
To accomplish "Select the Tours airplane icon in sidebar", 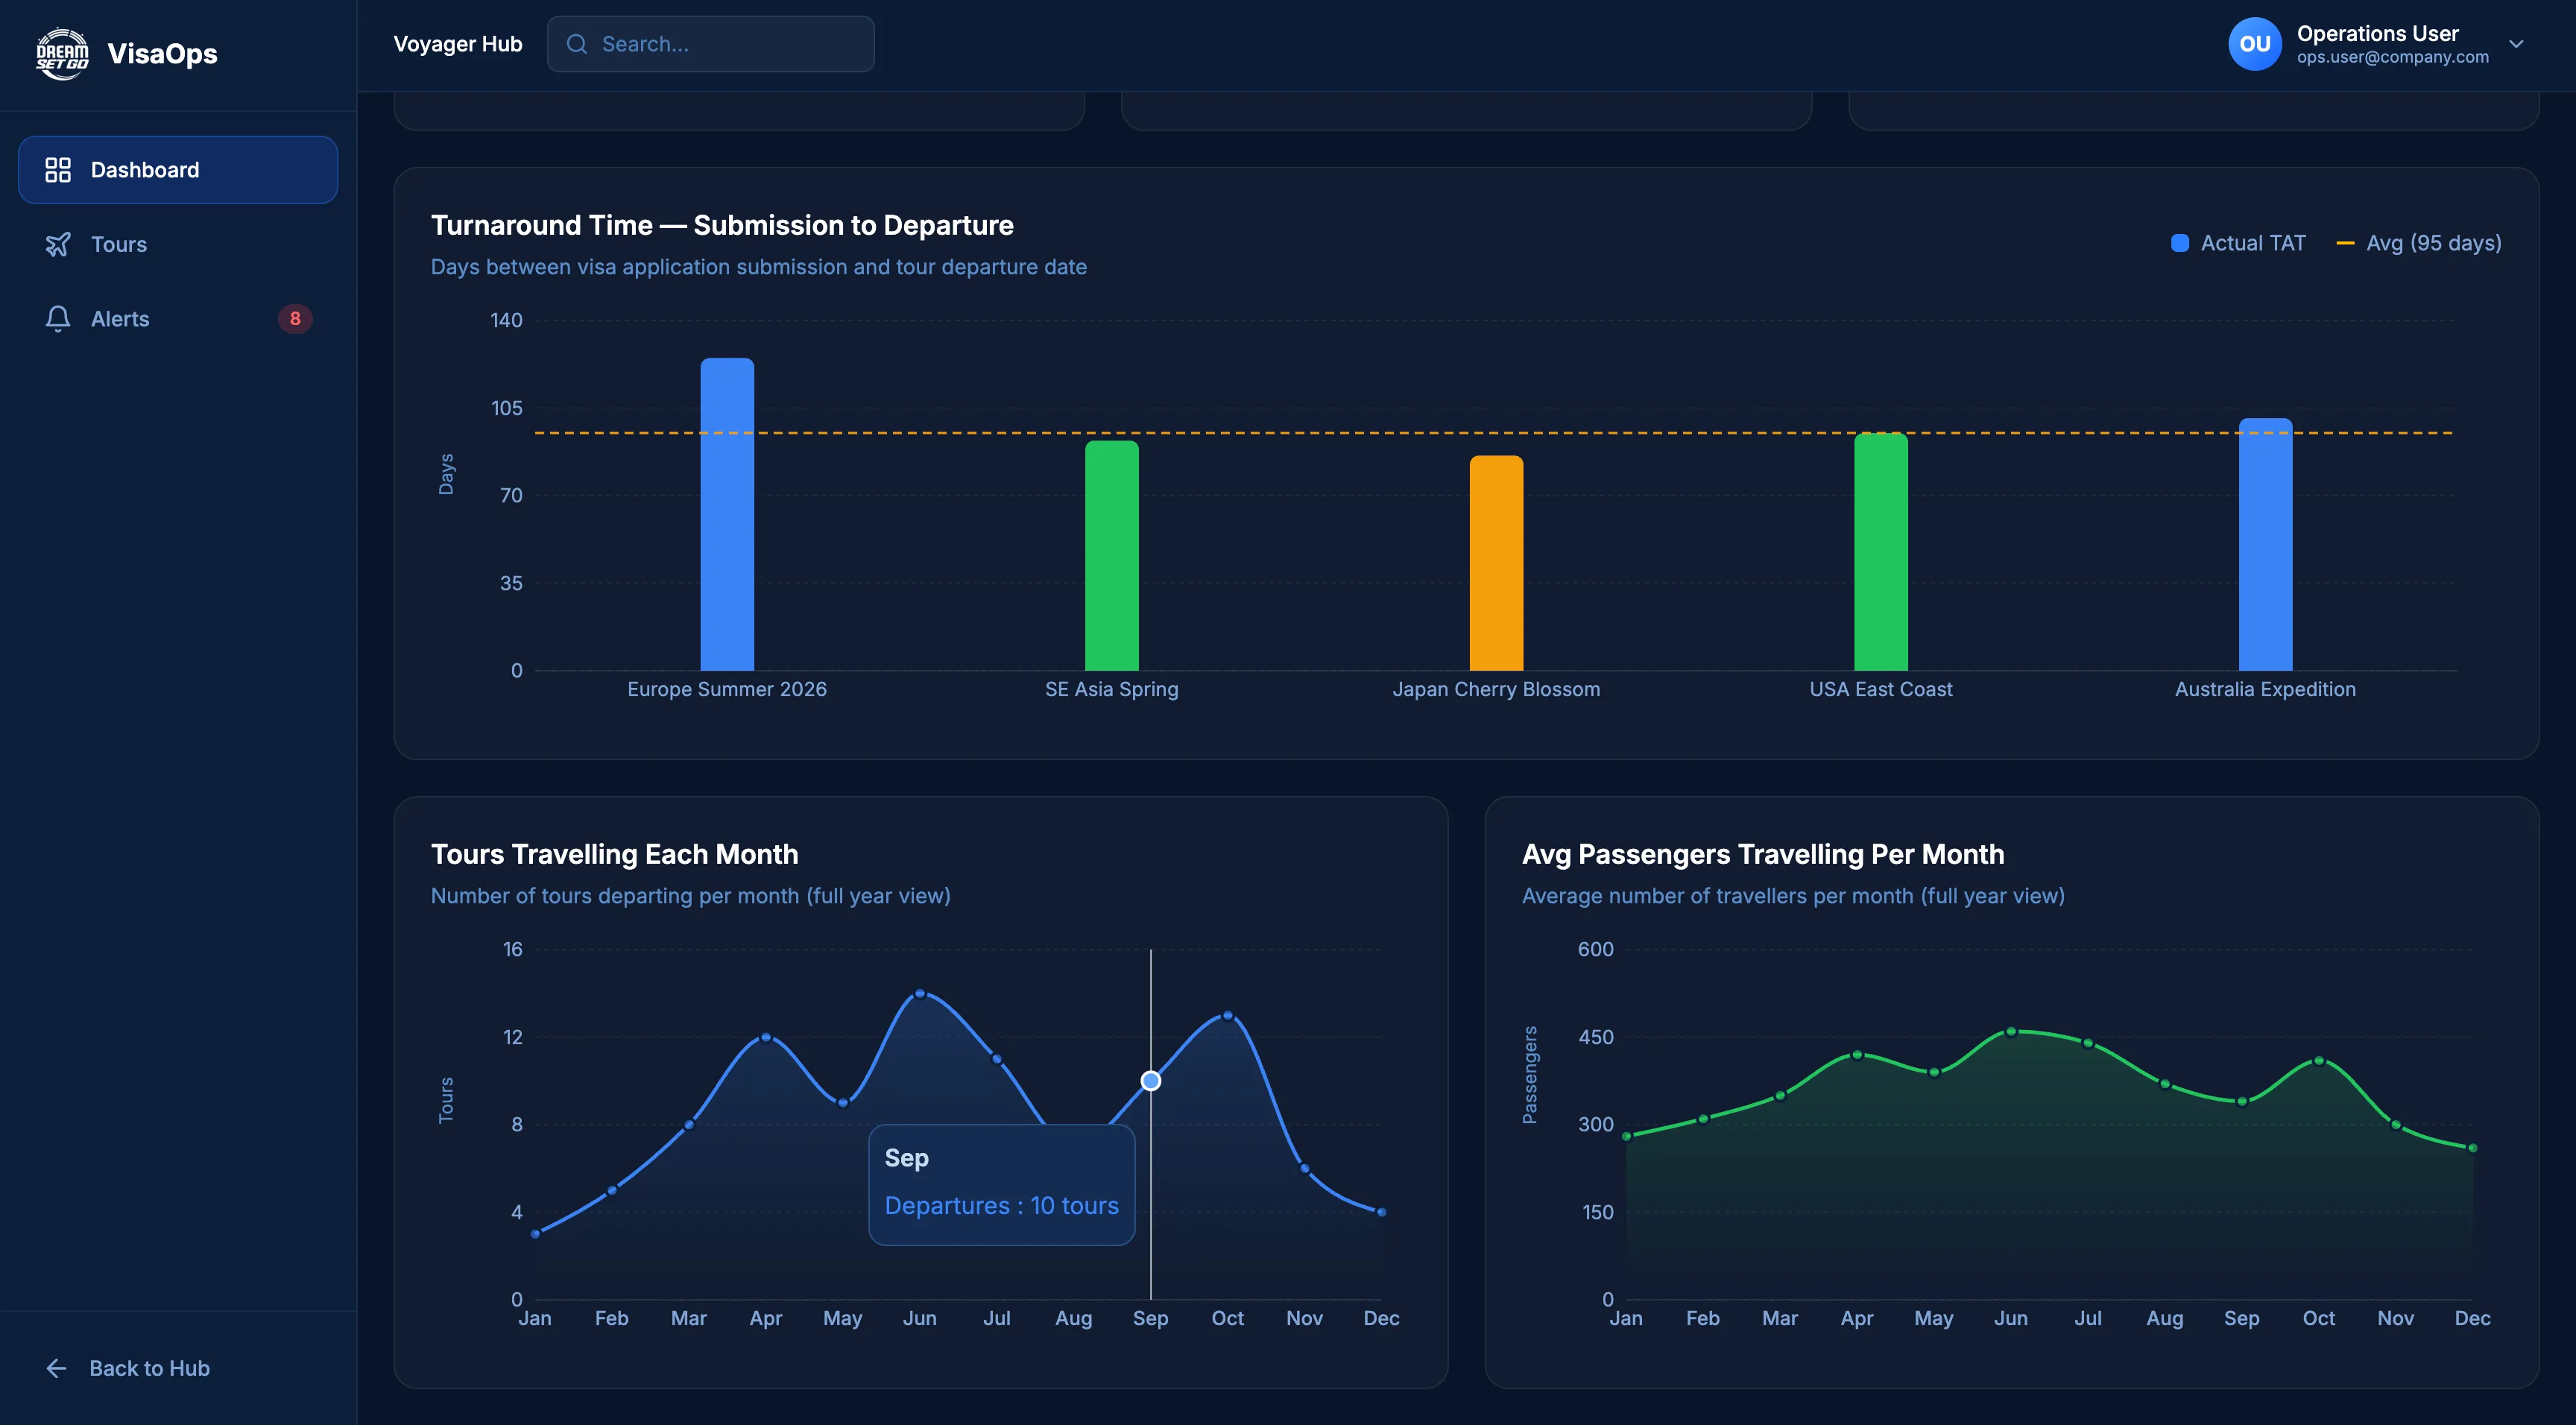I will point(60,244).
